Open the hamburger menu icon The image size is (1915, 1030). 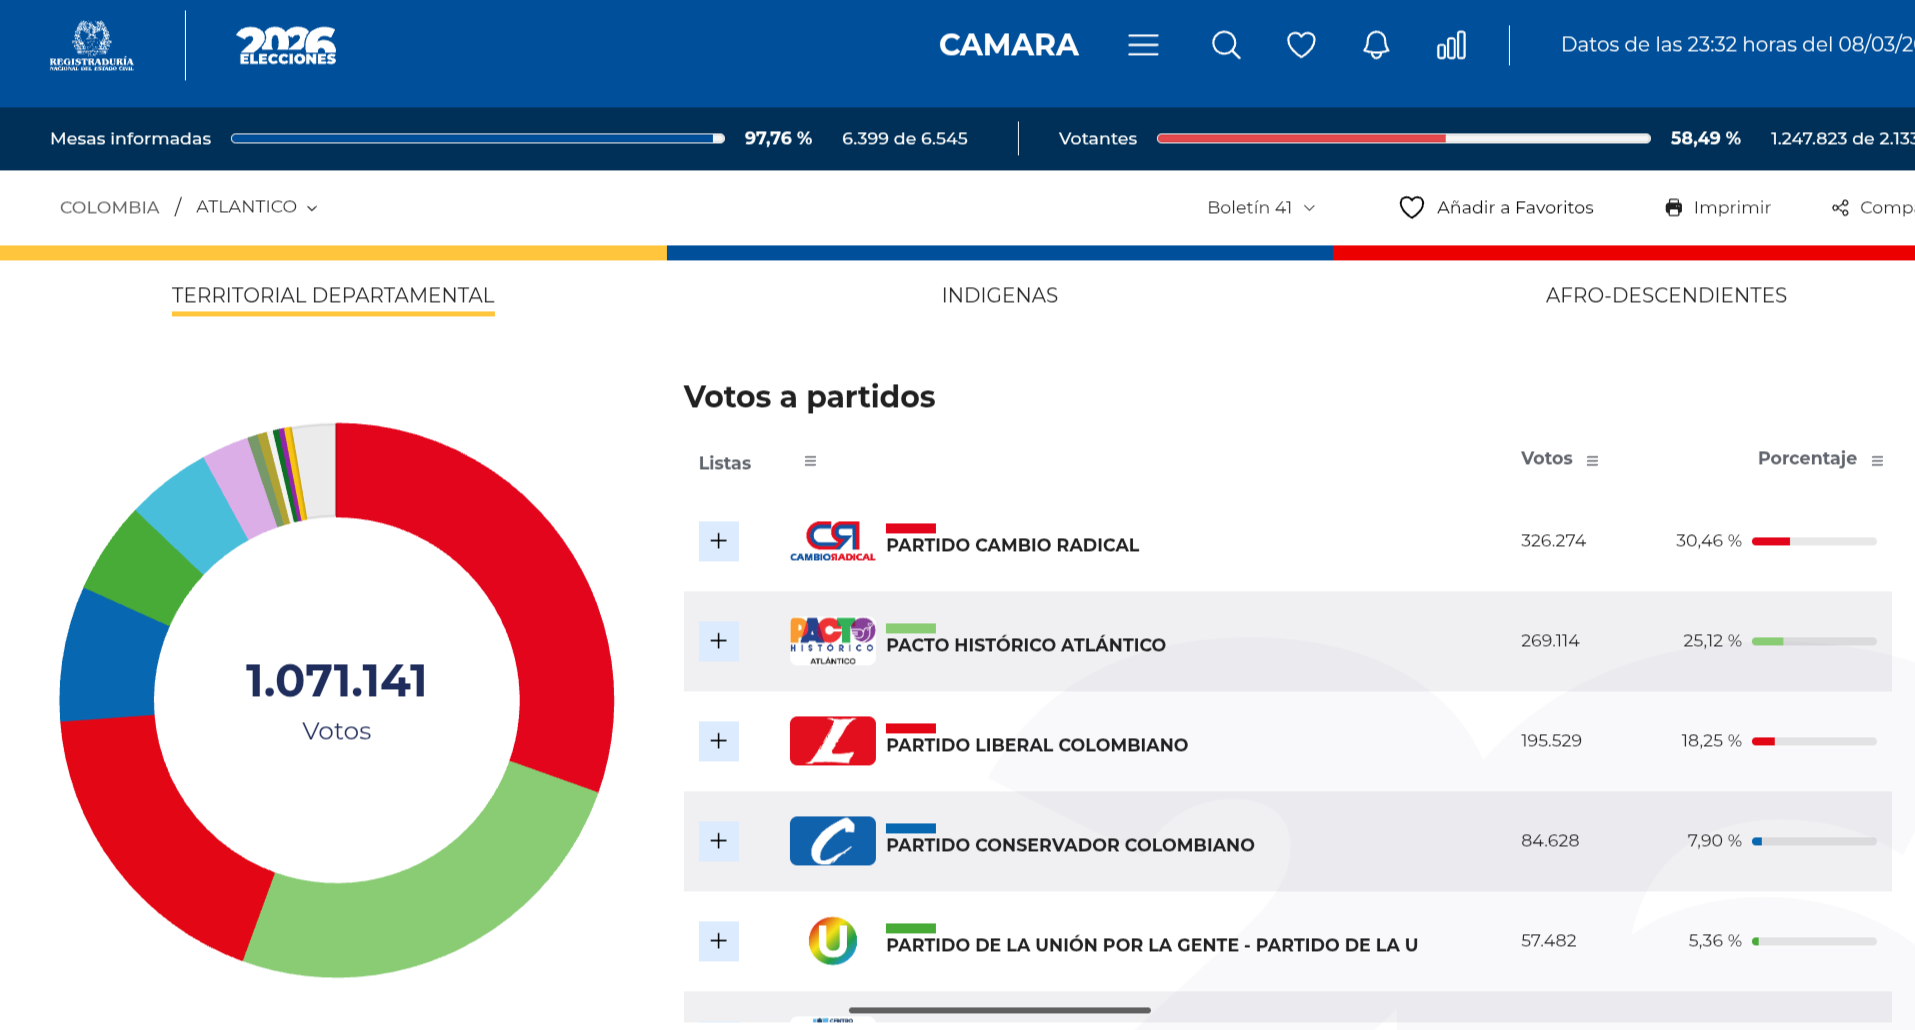tap(1143, 45)
